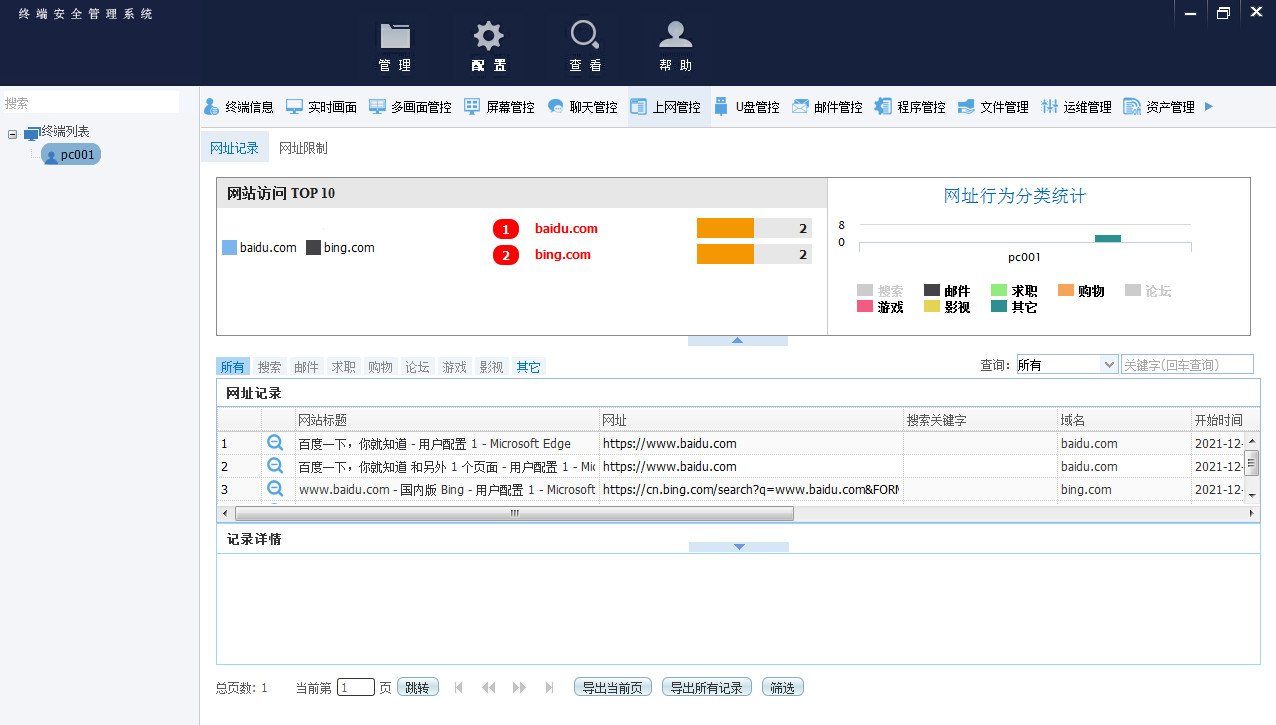Filter records by the 游戏 category tab

pyautogui.click(x=455, y=367)
